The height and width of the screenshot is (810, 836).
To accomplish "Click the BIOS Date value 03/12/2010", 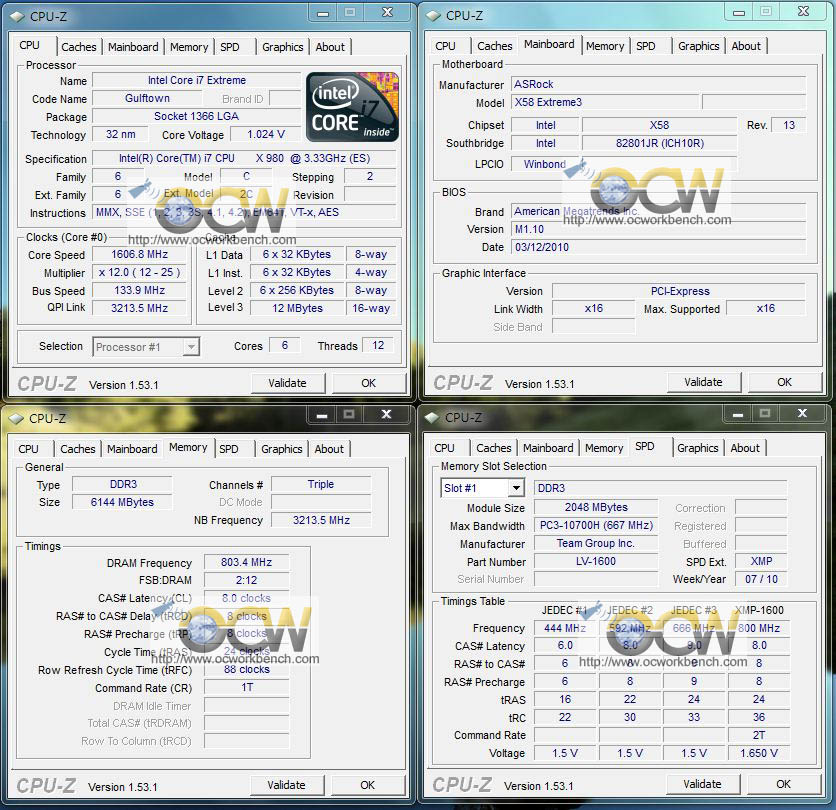I will (x=658, y=247).
